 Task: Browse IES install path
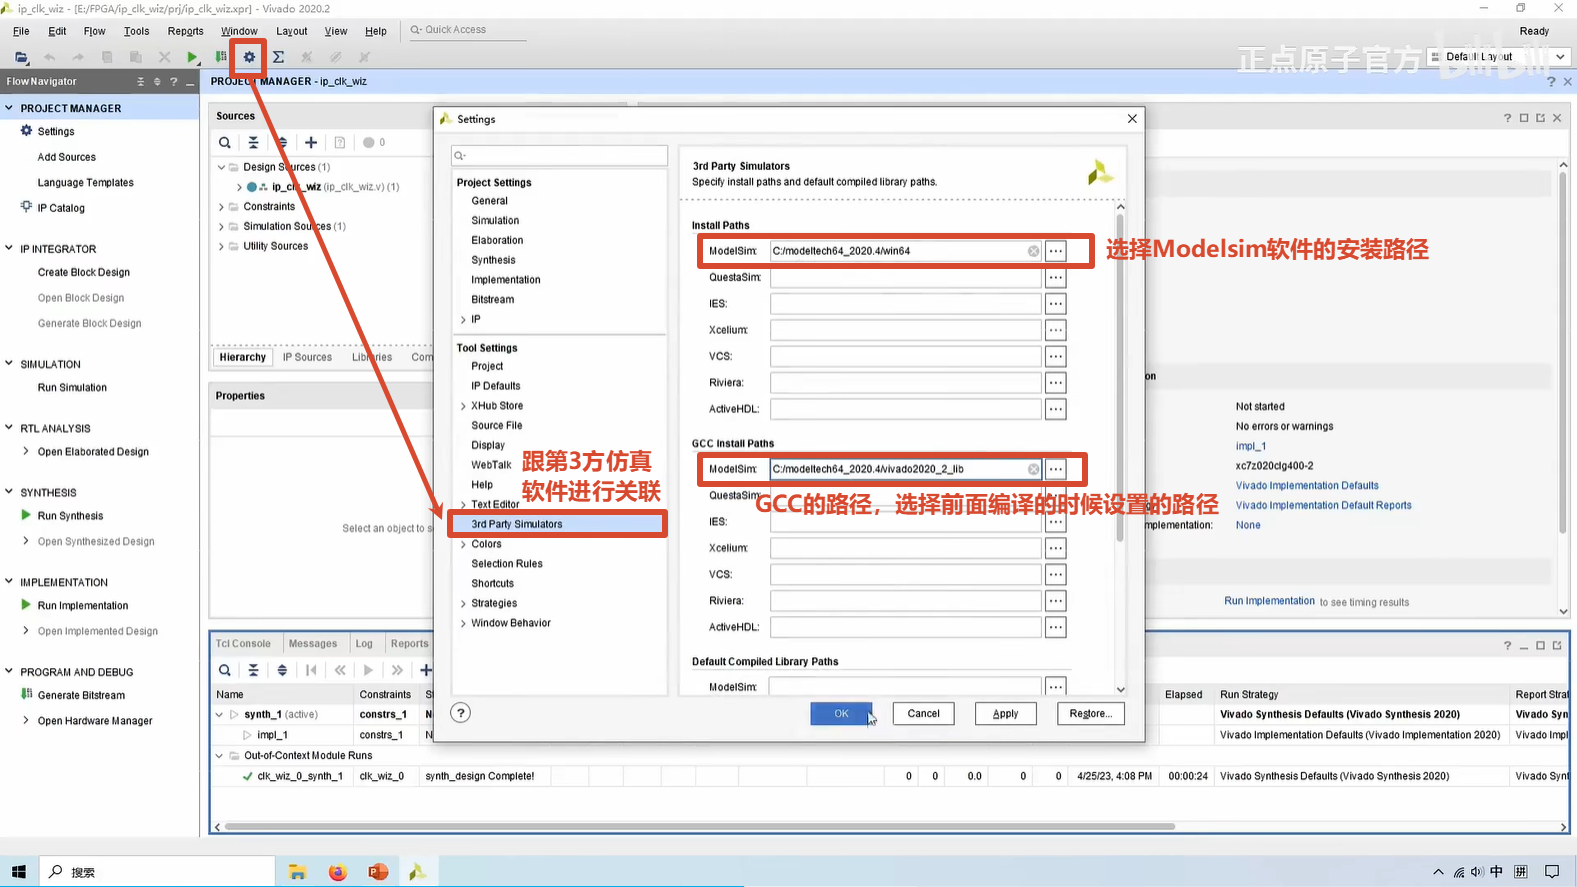pyautogui.click(x=1055, y=304)
